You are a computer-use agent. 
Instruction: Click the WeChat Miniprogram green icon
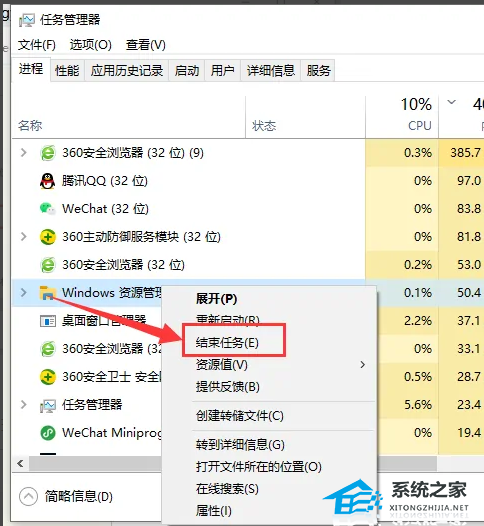(48, 433)
